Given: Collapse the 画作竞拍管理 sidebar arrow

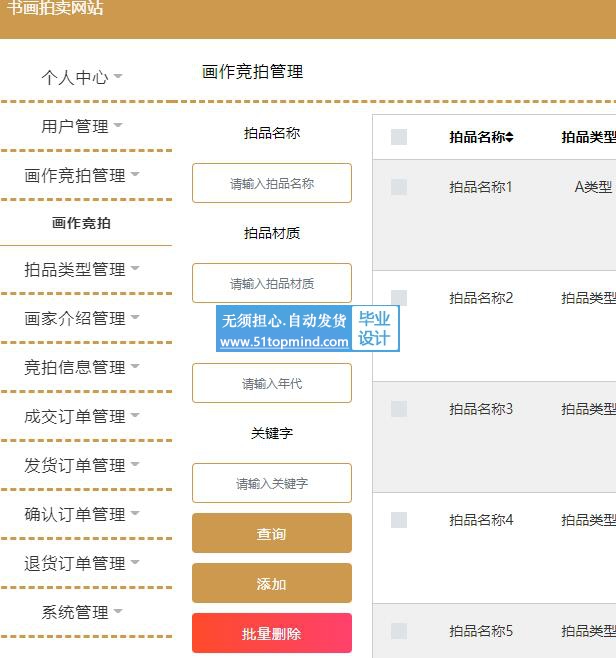Looking at the screenshot, I should coord(135,173).
